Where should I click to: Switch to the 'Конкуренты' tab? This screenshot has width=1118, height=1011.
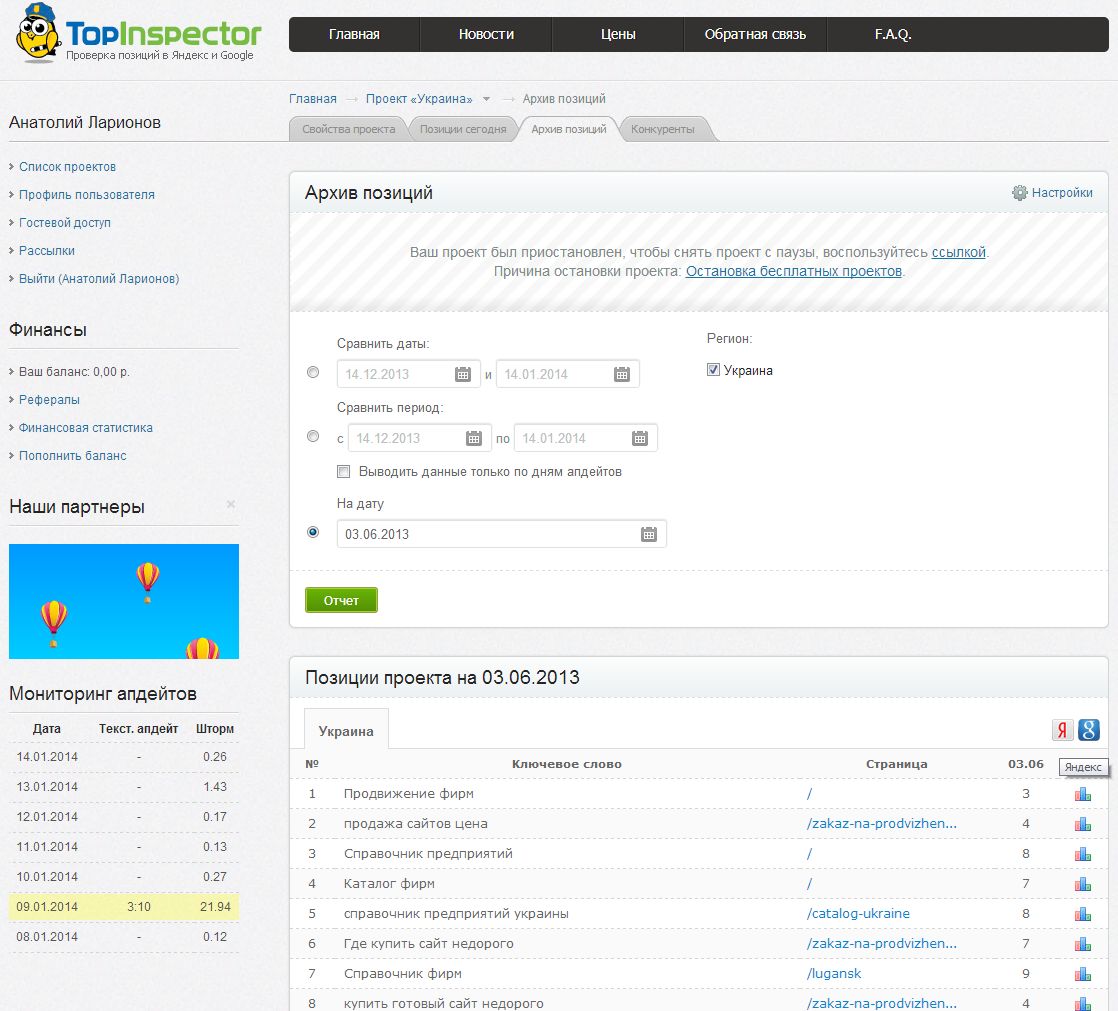pyautogui.click(x=662, y=129)
